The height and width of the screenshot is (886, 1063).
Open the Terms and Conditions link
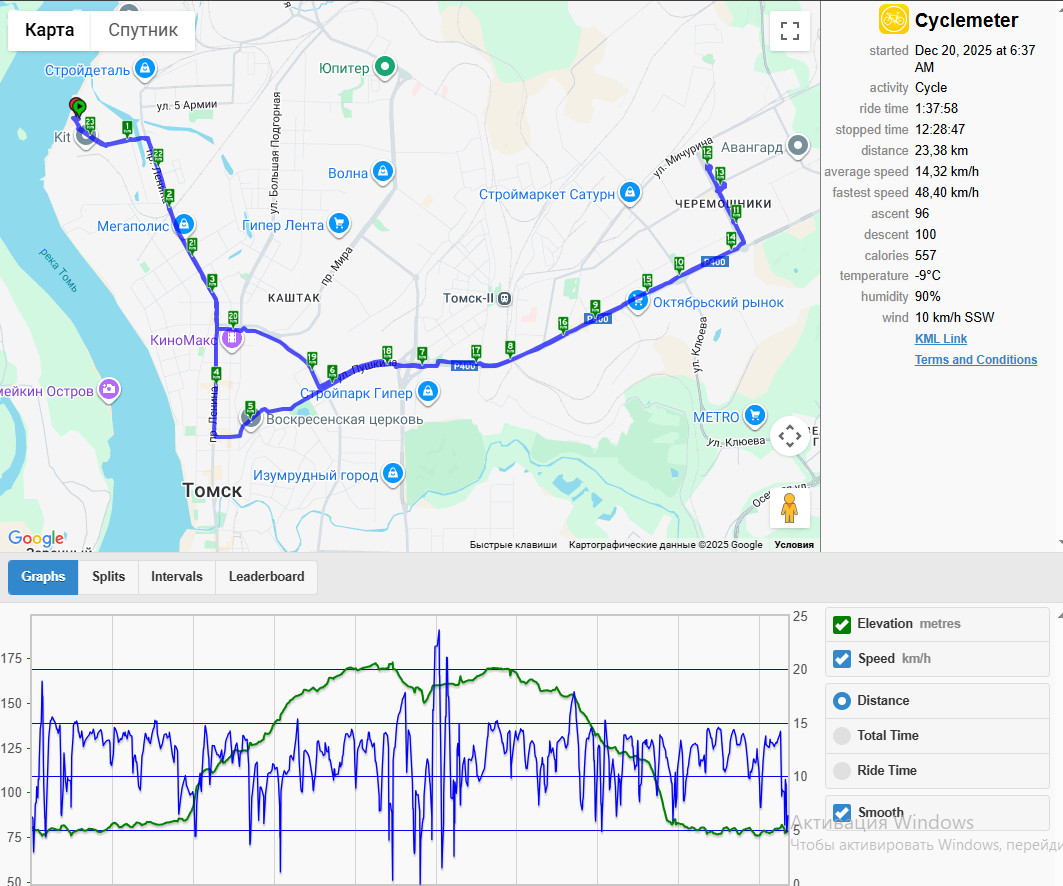click(x=976, y=360)
